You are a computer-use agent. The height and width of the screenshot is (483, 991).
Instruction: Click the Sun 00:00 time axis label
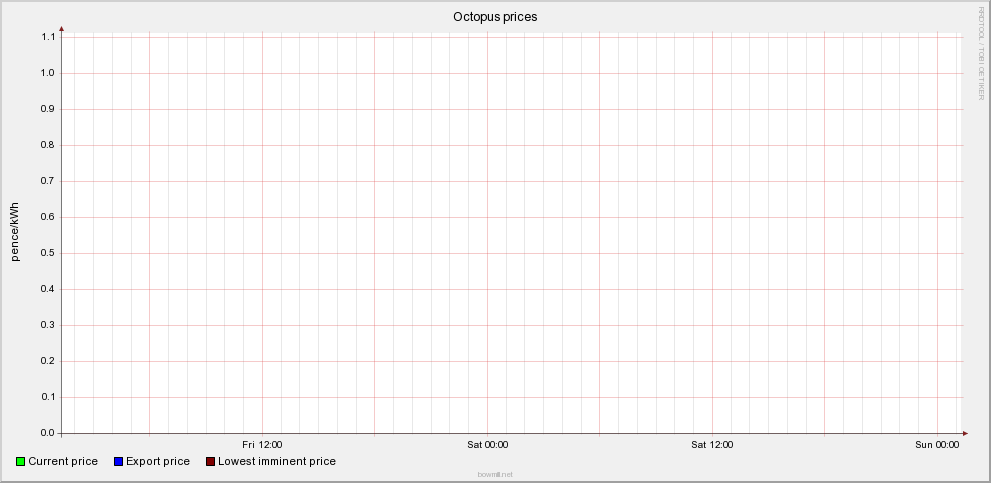937,444
